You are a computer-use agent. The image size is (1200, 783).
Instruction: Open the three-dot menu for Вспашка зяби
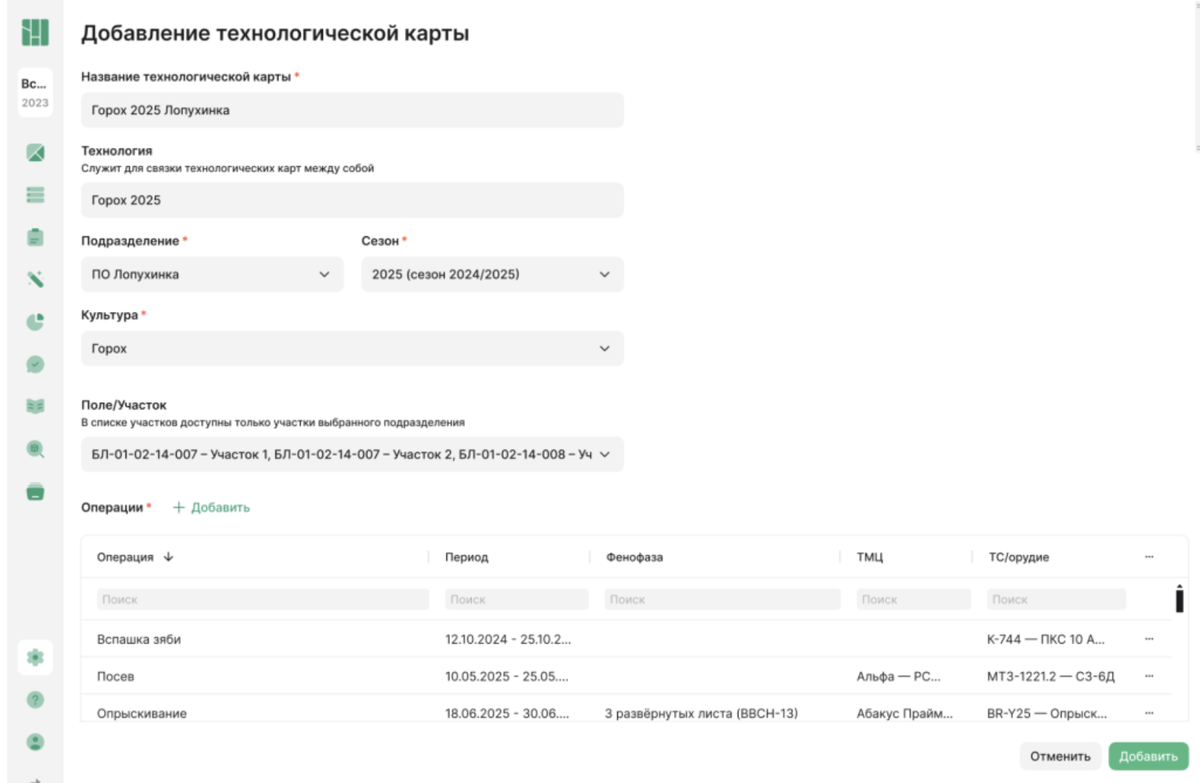point(1149,639)
